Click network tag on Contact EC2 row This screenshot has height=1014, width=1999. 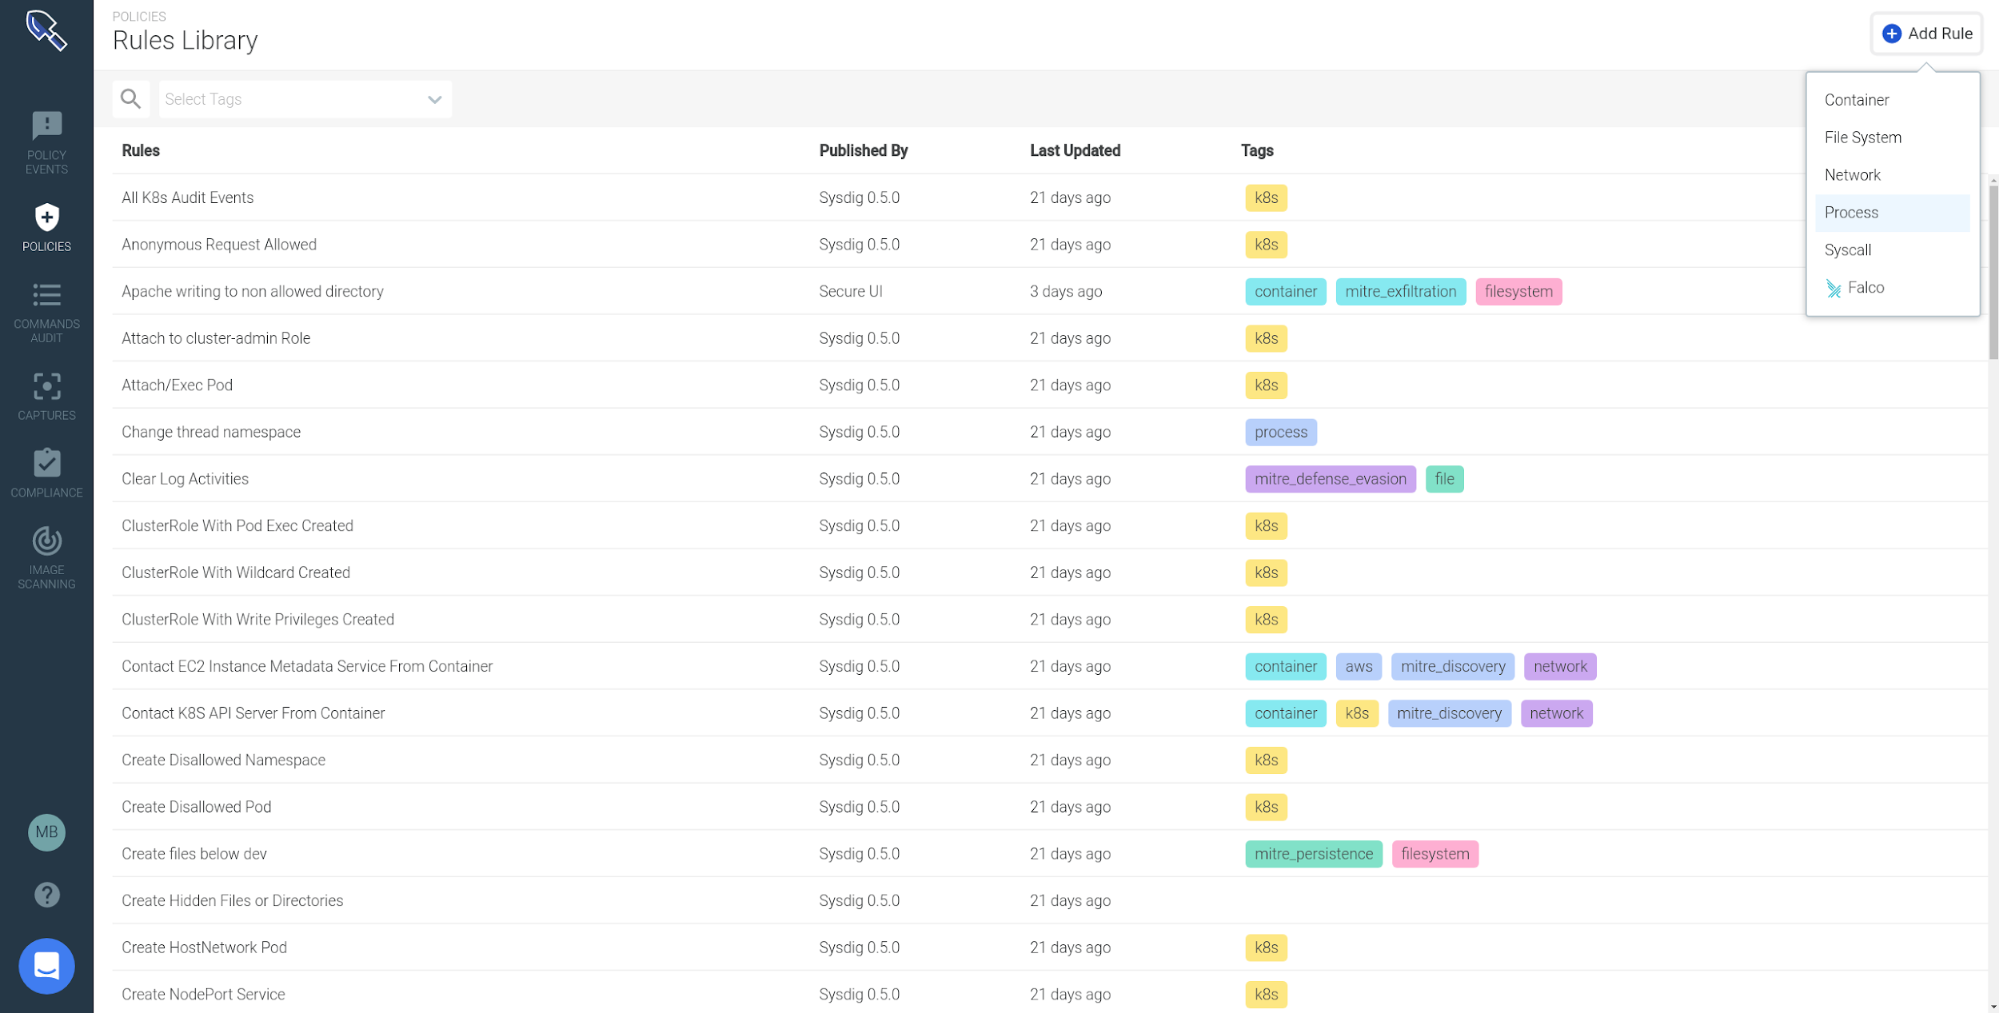(x=1559, y=667)
